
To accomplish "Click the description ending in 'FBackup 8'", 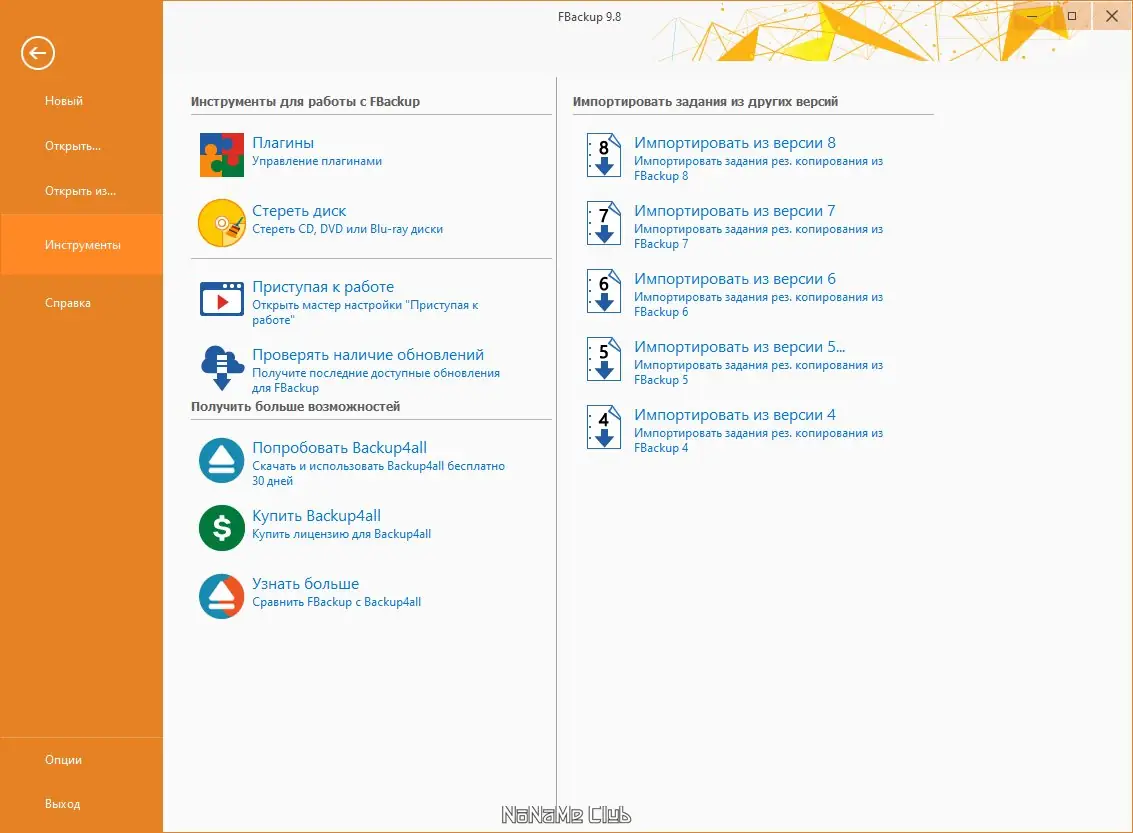I will (x=759, y=168).
